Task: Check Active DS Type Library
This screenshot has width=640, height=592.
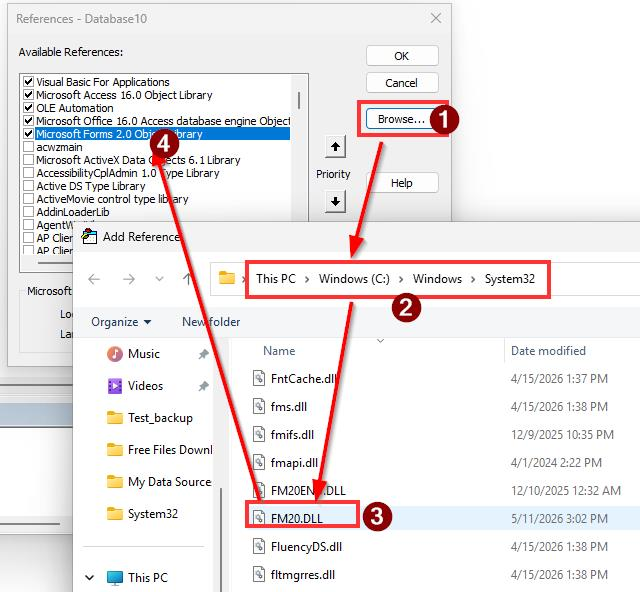Action: [28, 186]
